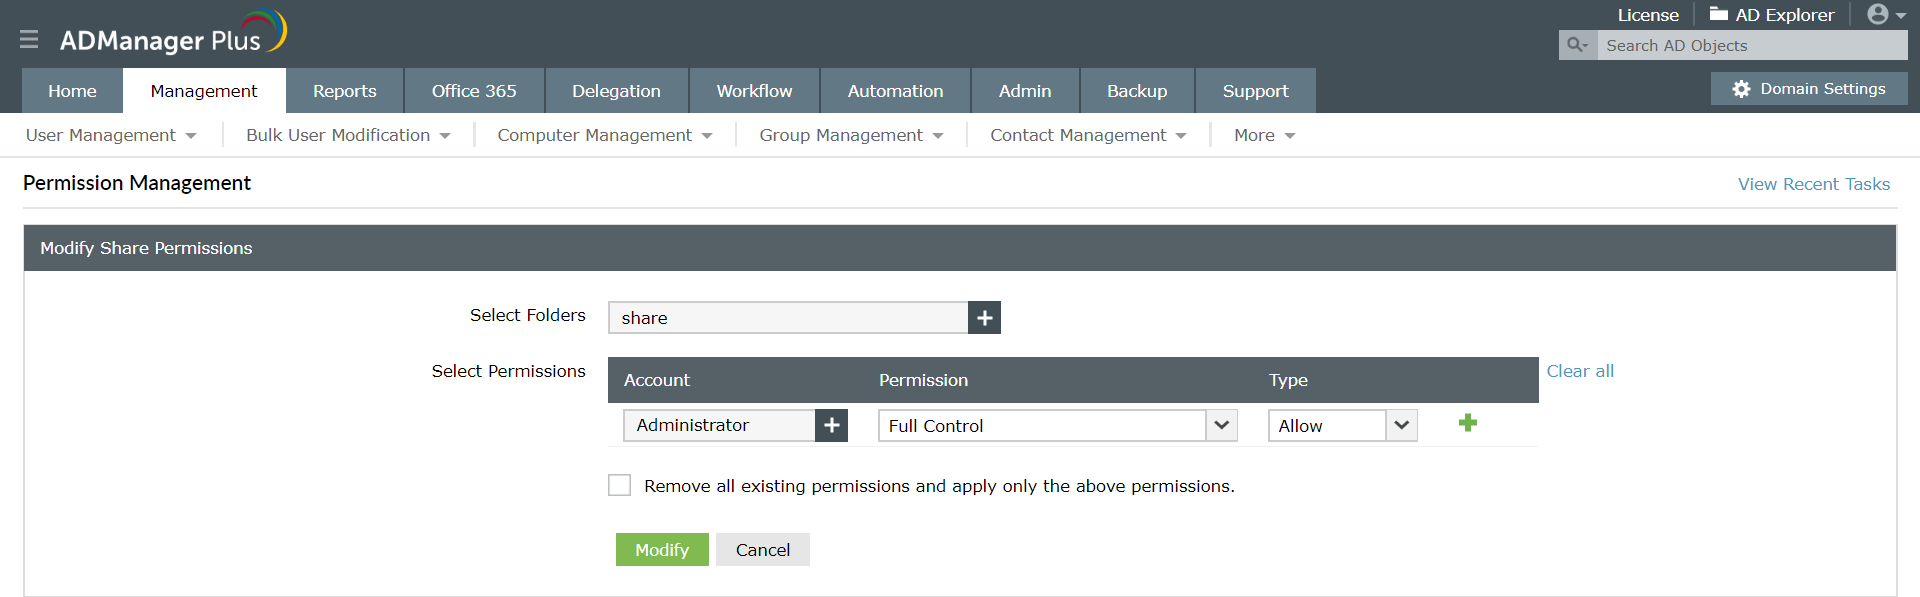
Task: Click the search magnifier icon
Action: 1577,45
